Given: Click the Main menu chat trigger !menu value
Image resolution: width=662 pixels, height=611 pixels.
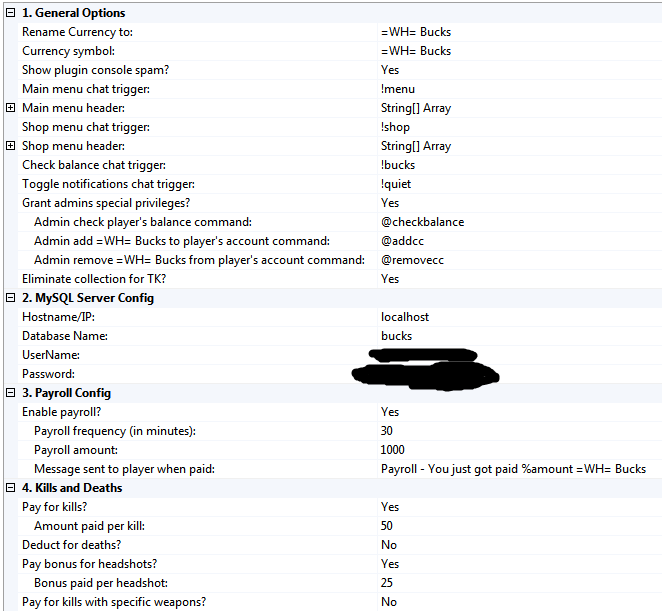Looking at the screenshot, I should pyautogui.click(x=397, y=89).
